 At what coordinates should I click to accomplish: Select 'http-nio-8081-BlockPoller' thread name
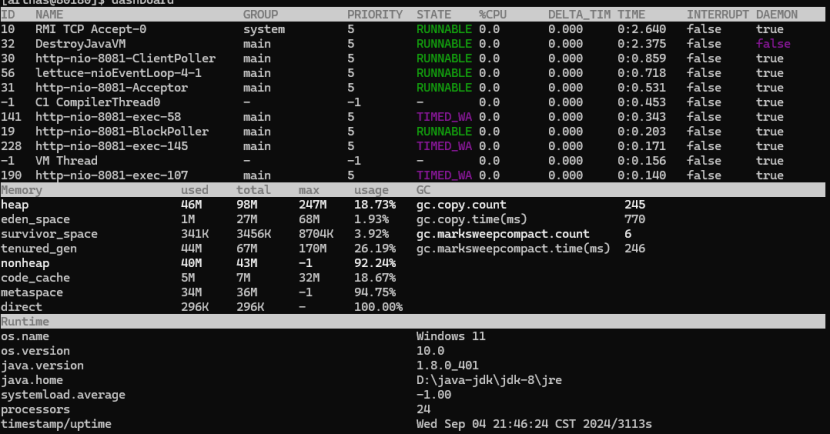pyautogui.click(x=122, y=131)
